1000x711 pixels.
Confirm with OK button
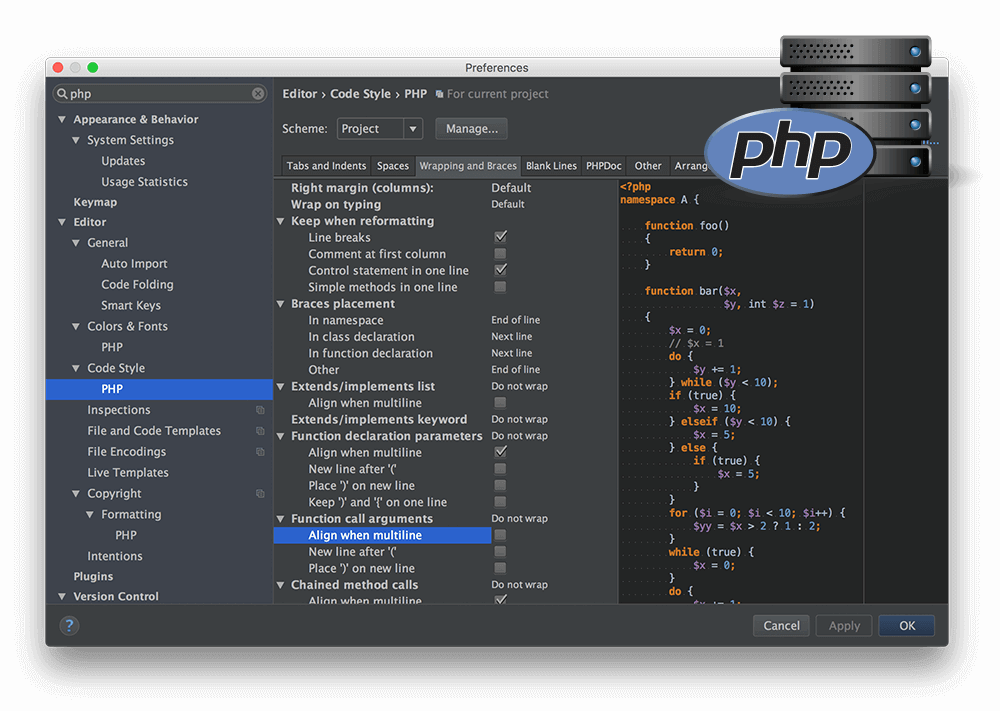point(907,626)
